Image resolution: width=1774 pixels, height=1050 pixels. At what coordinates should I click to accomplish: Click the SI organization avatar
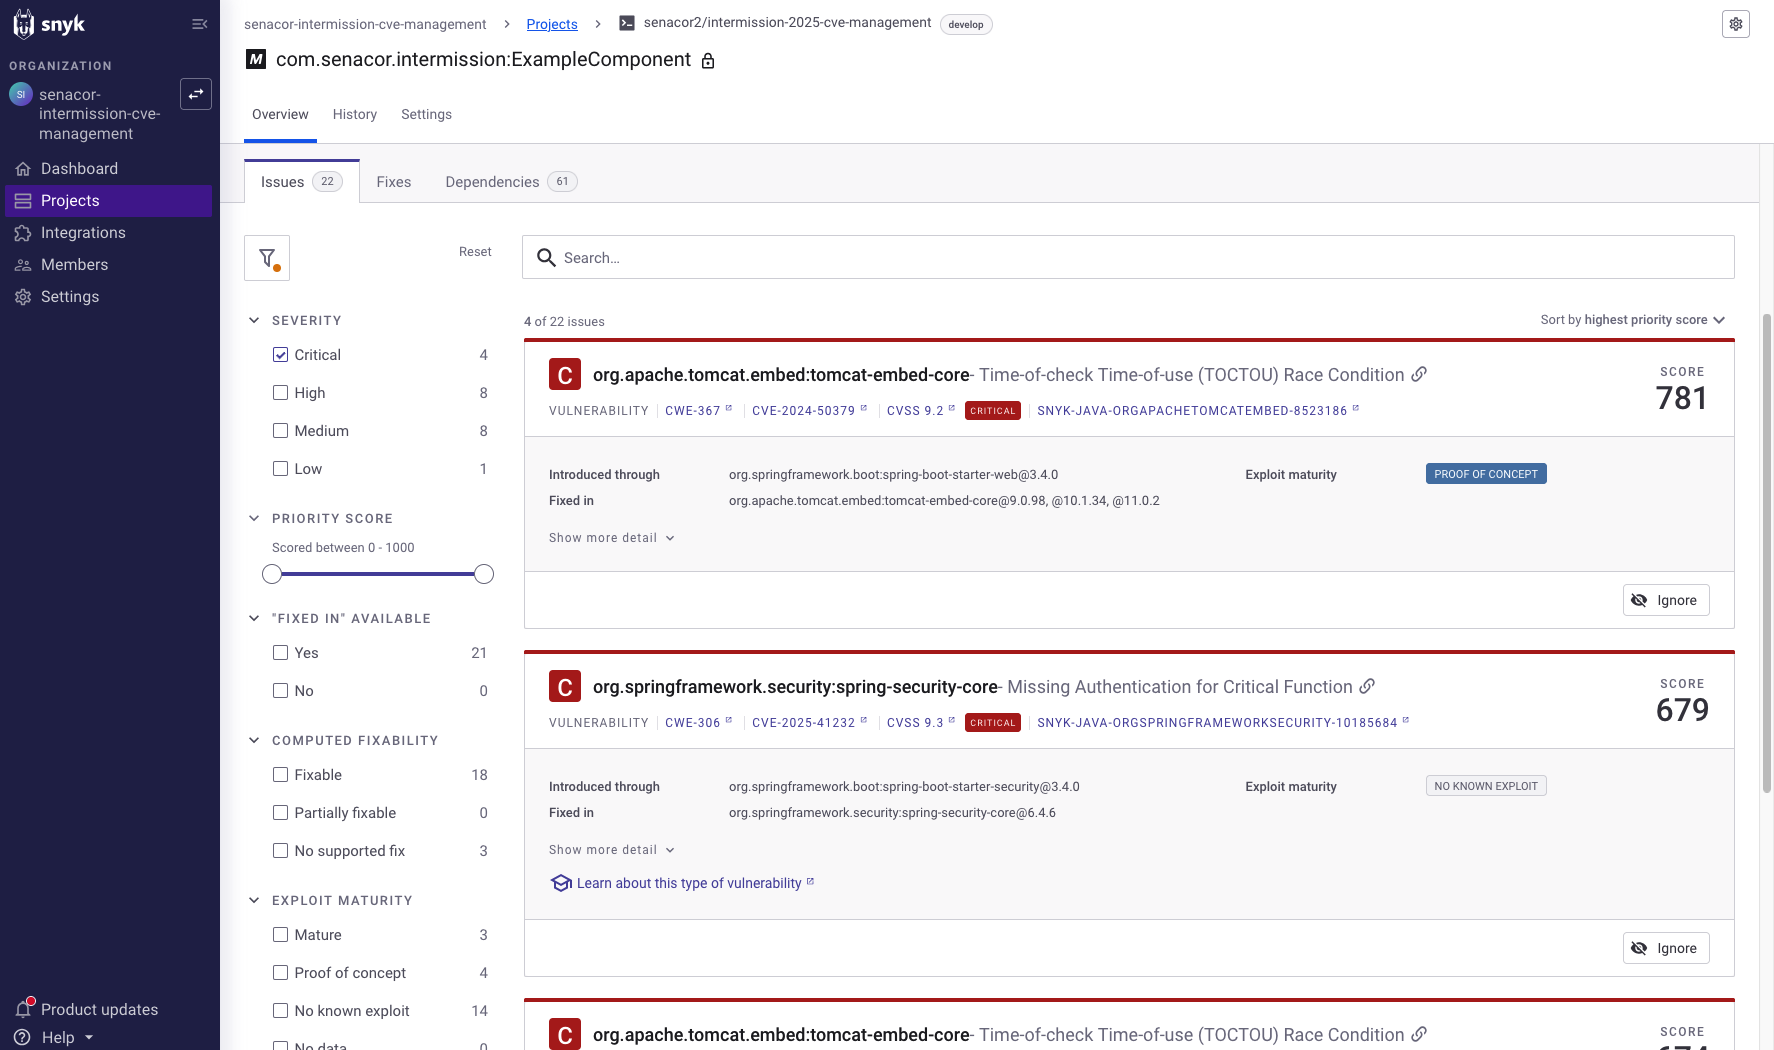click(x=21, y=94)
